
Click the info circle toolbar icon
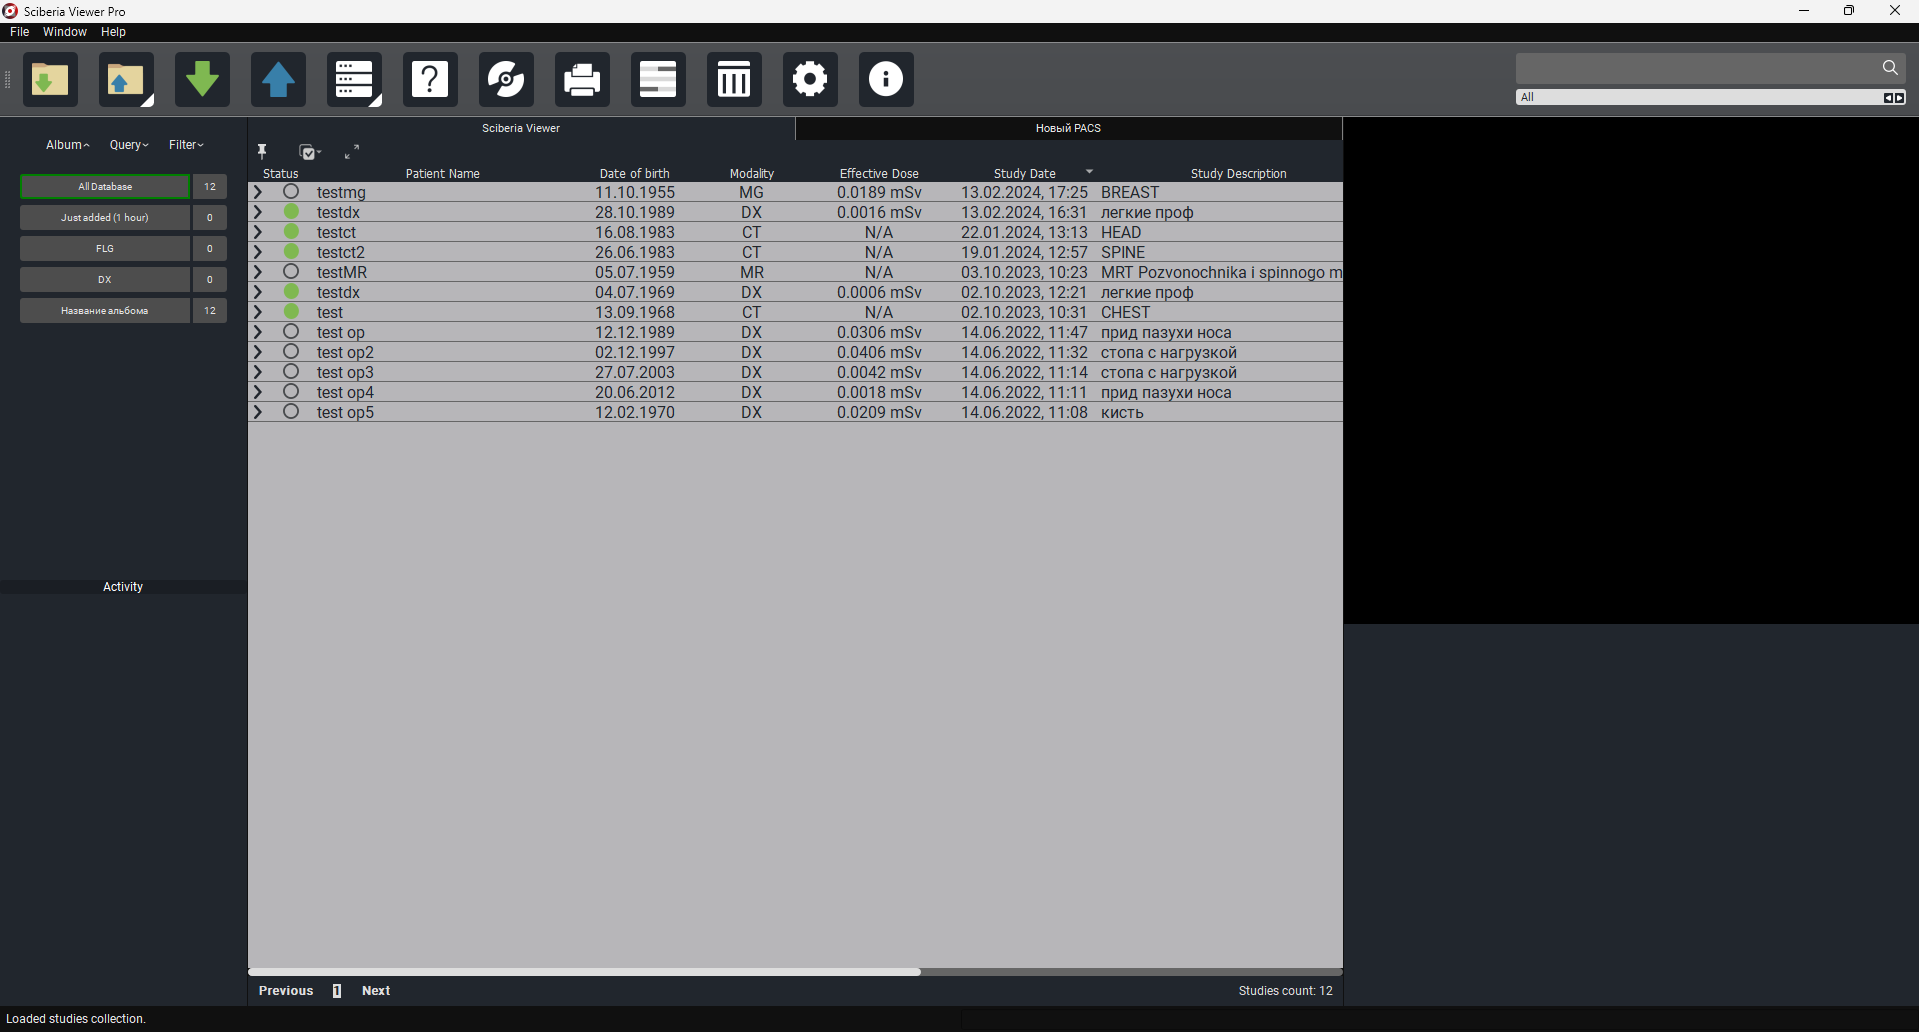click(x=886, y=79)
